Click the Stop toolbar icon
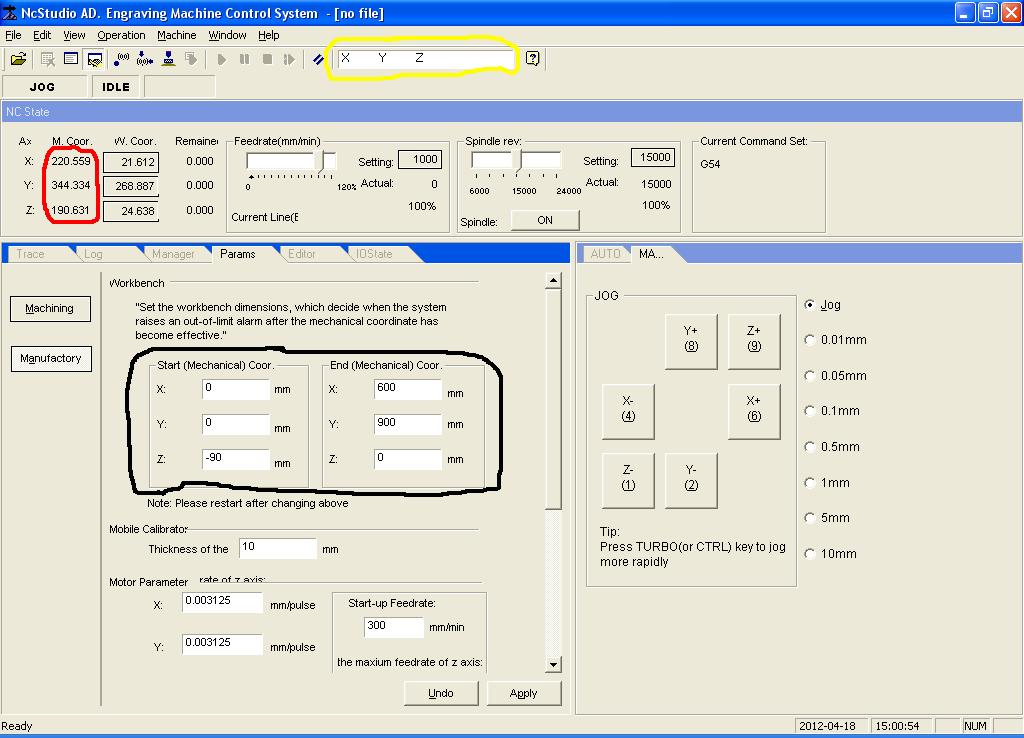 click(x=267, y=59)
